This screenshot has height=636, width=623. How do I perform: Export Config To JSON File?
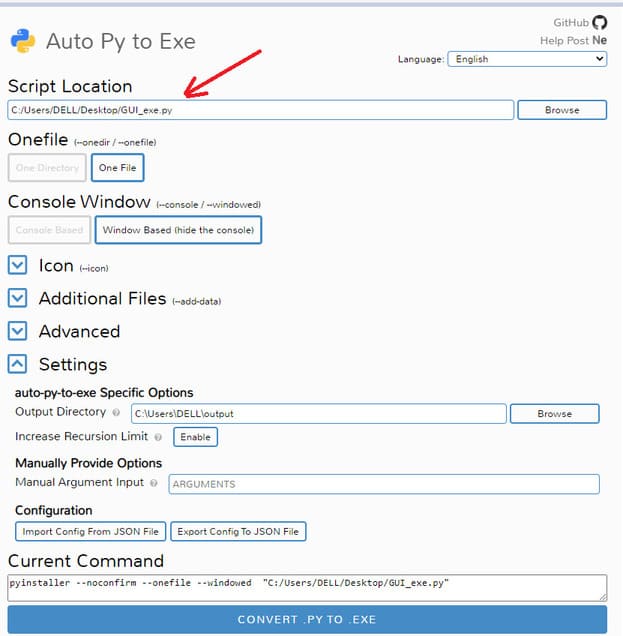[238, 531]
